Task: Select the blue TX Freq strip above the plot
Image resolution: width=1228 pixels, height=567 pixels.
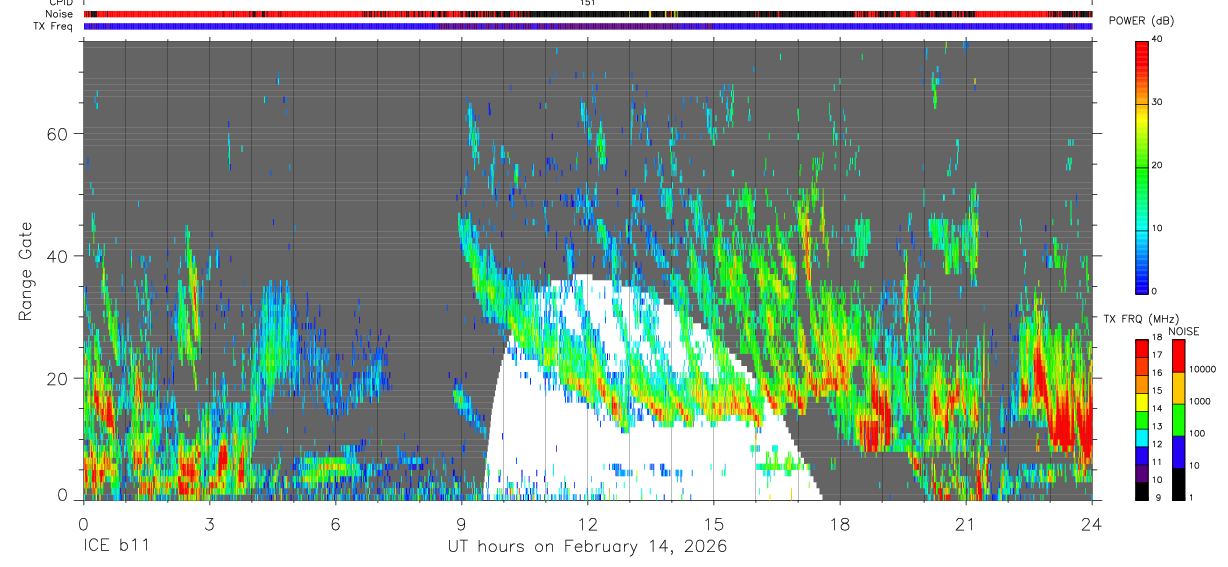Action: pyautogui.click(x=587, y=26)
